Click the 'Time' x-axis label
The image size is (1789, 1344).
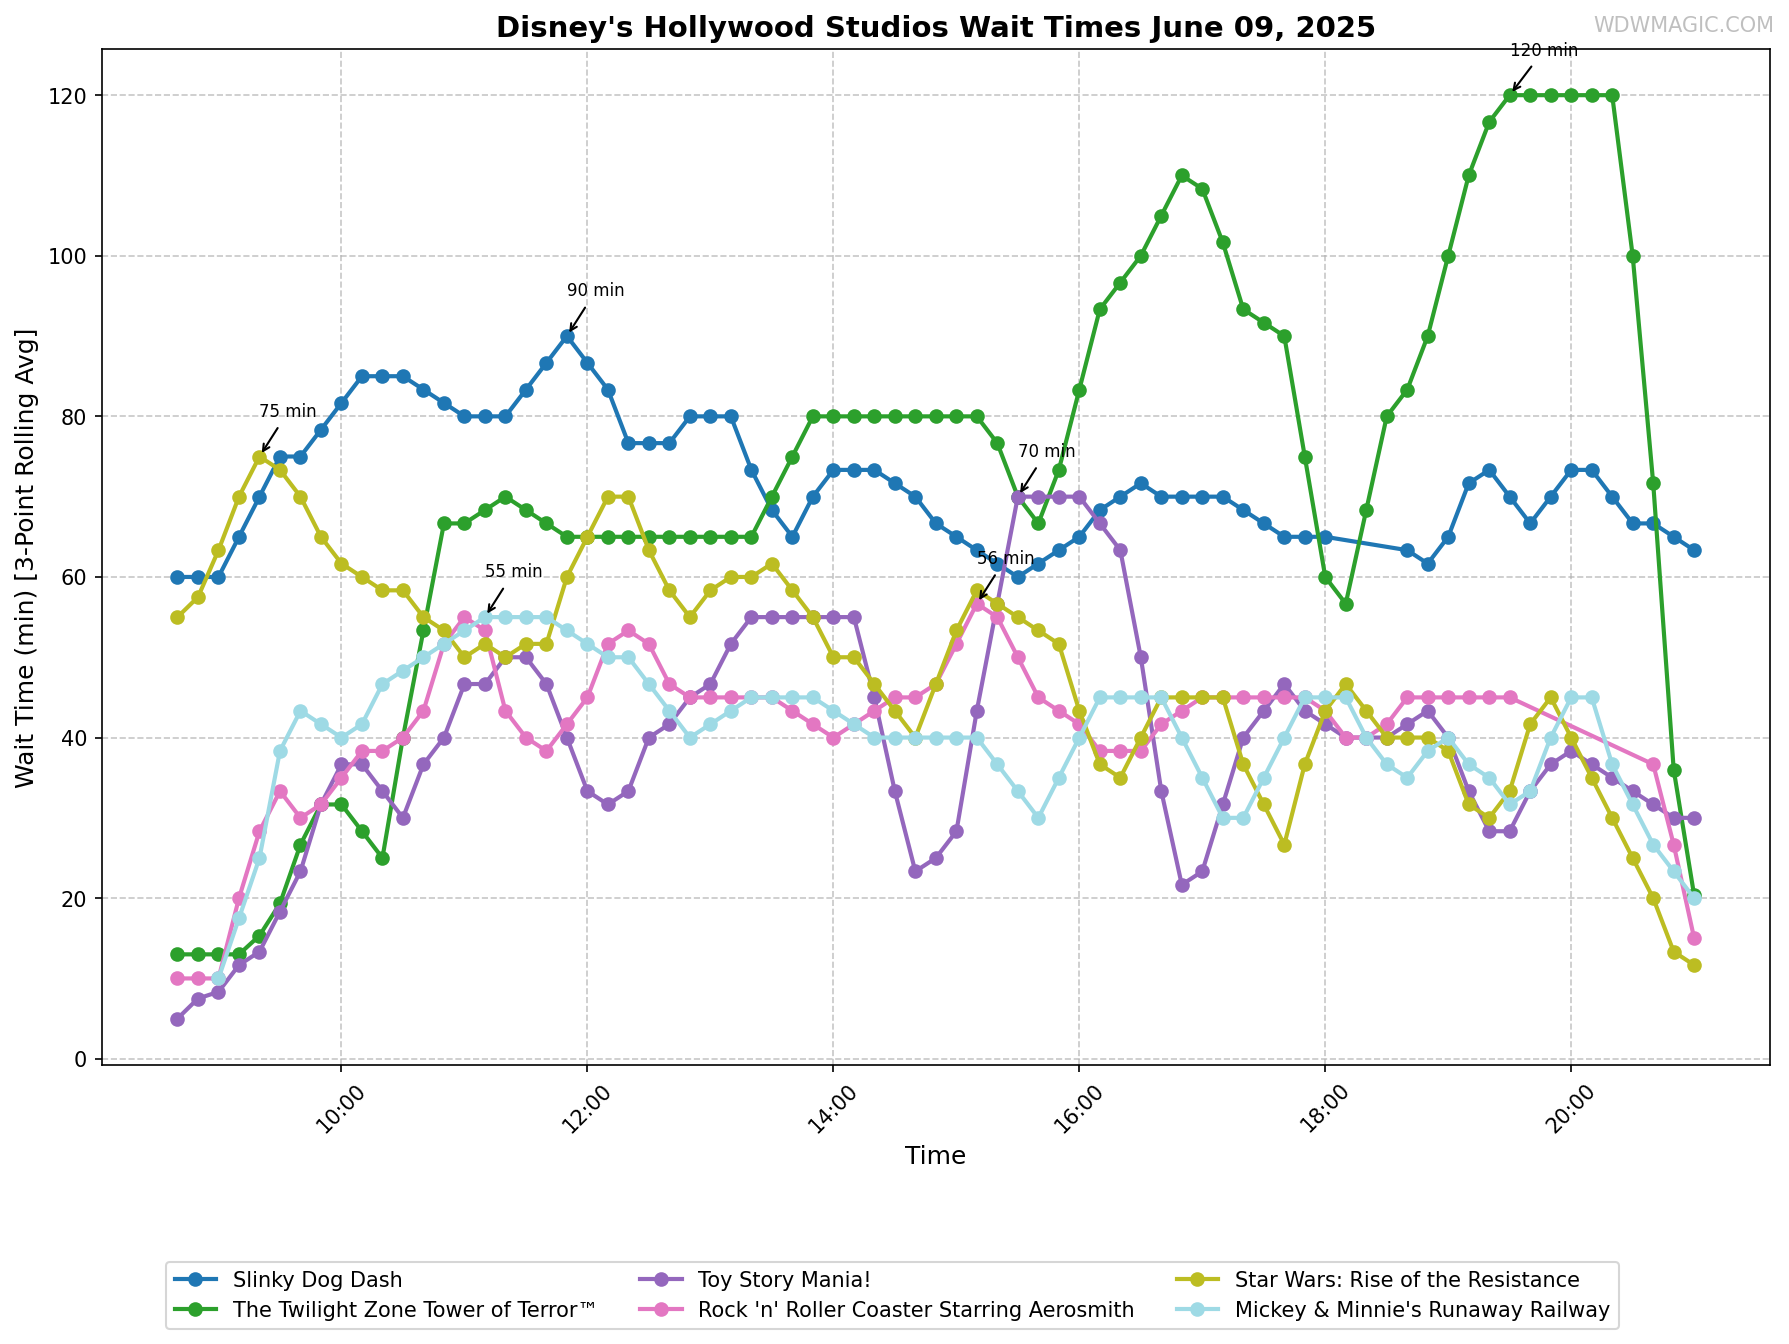[935, 1156]
